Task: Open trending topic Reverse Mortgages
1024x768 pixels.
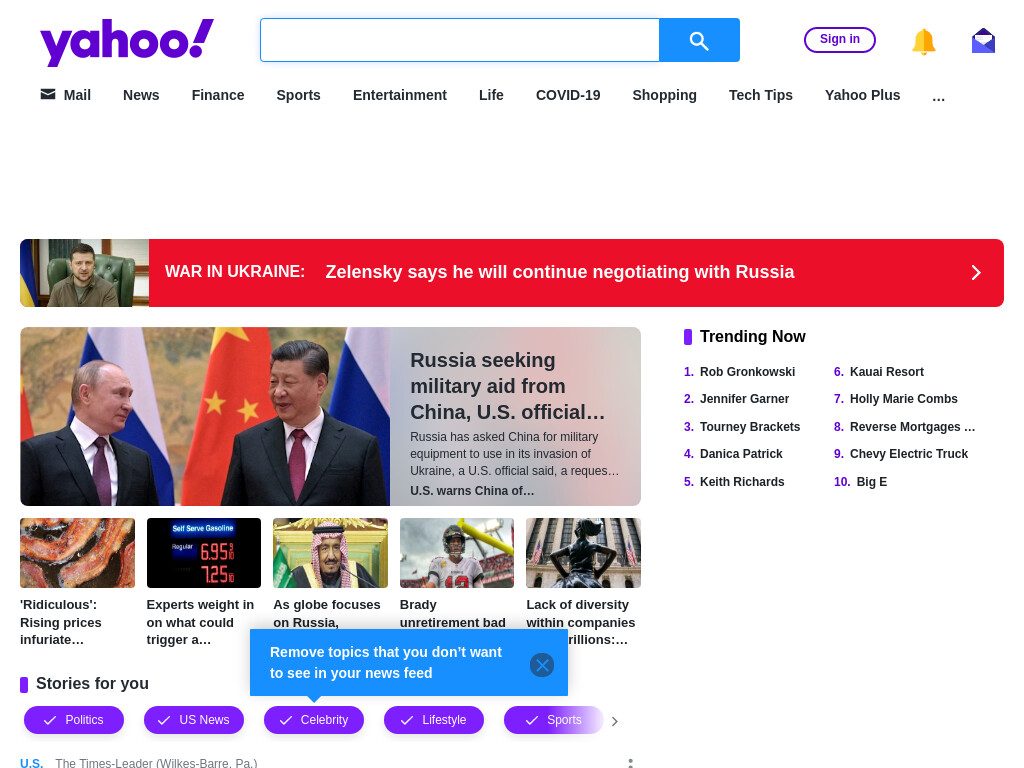Action: click(912, 426)
